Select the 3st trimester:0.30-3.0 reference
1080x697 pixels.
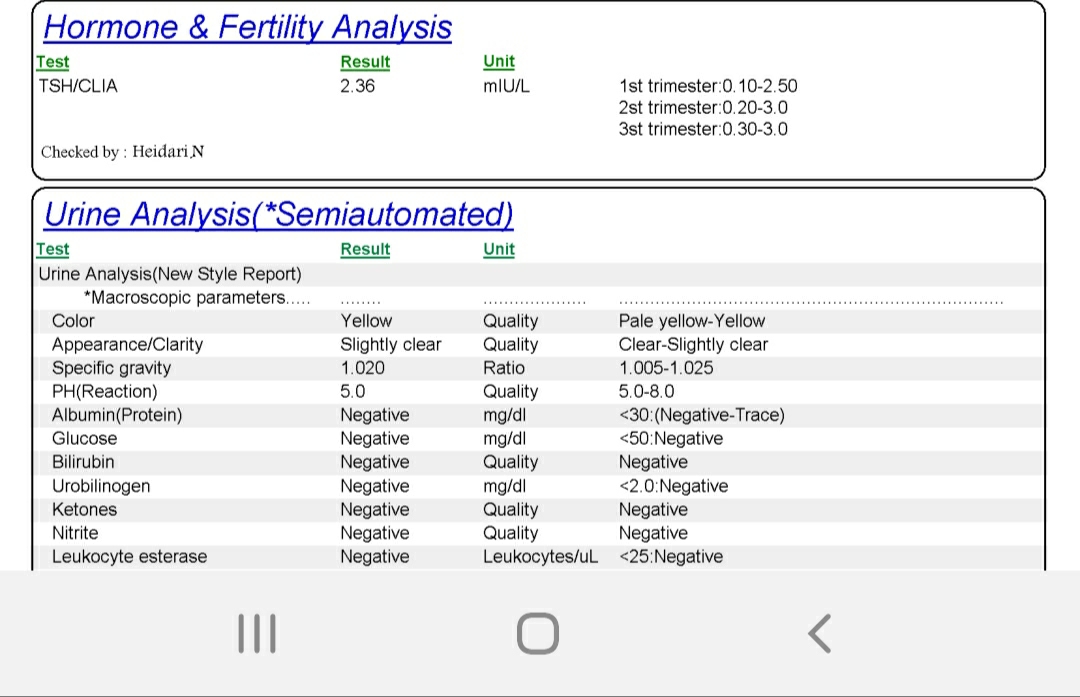703,129
